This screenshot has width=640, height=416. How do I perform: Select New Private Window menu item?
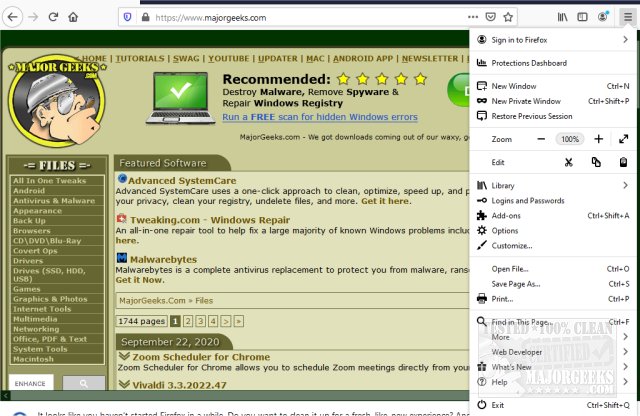point(526,101)
